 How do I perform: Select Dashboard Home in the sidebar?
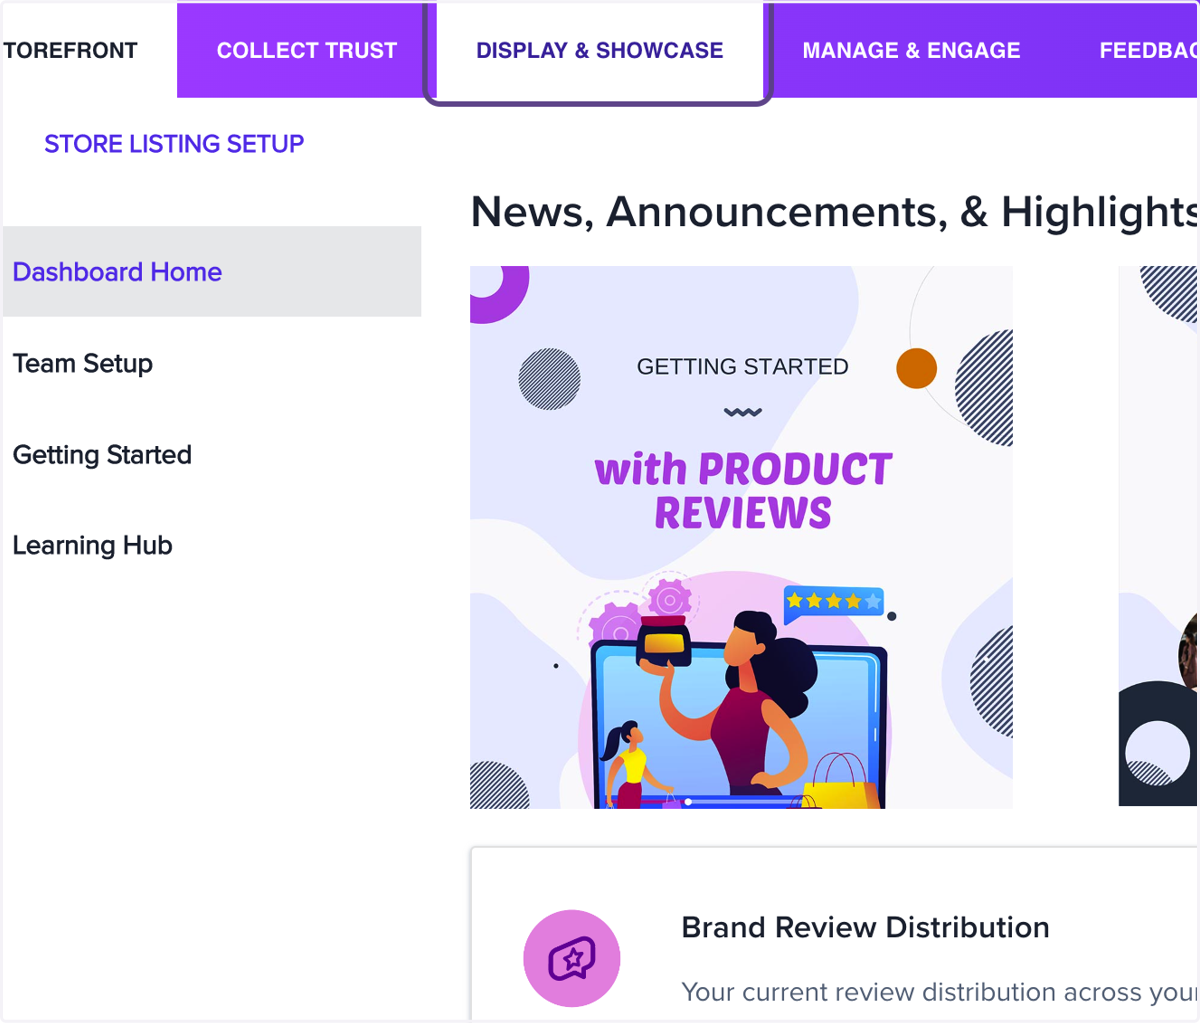coord(212,272)
